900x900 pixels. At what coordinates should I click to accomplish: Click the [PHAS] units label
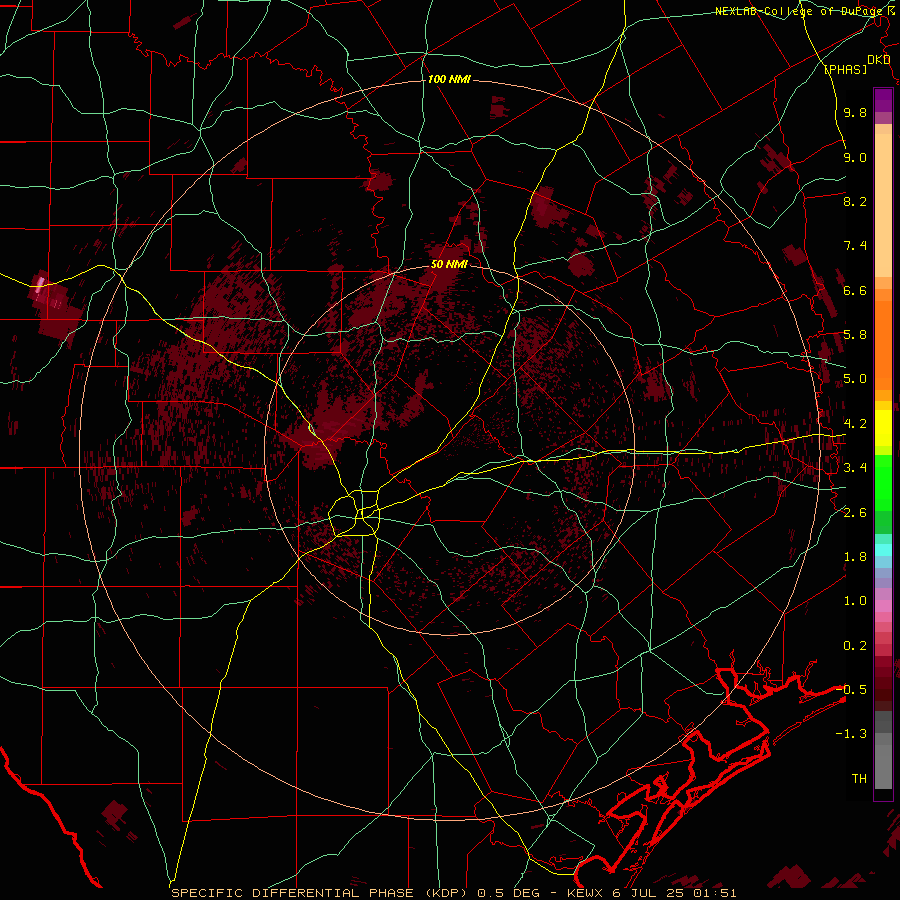(845, 69)
